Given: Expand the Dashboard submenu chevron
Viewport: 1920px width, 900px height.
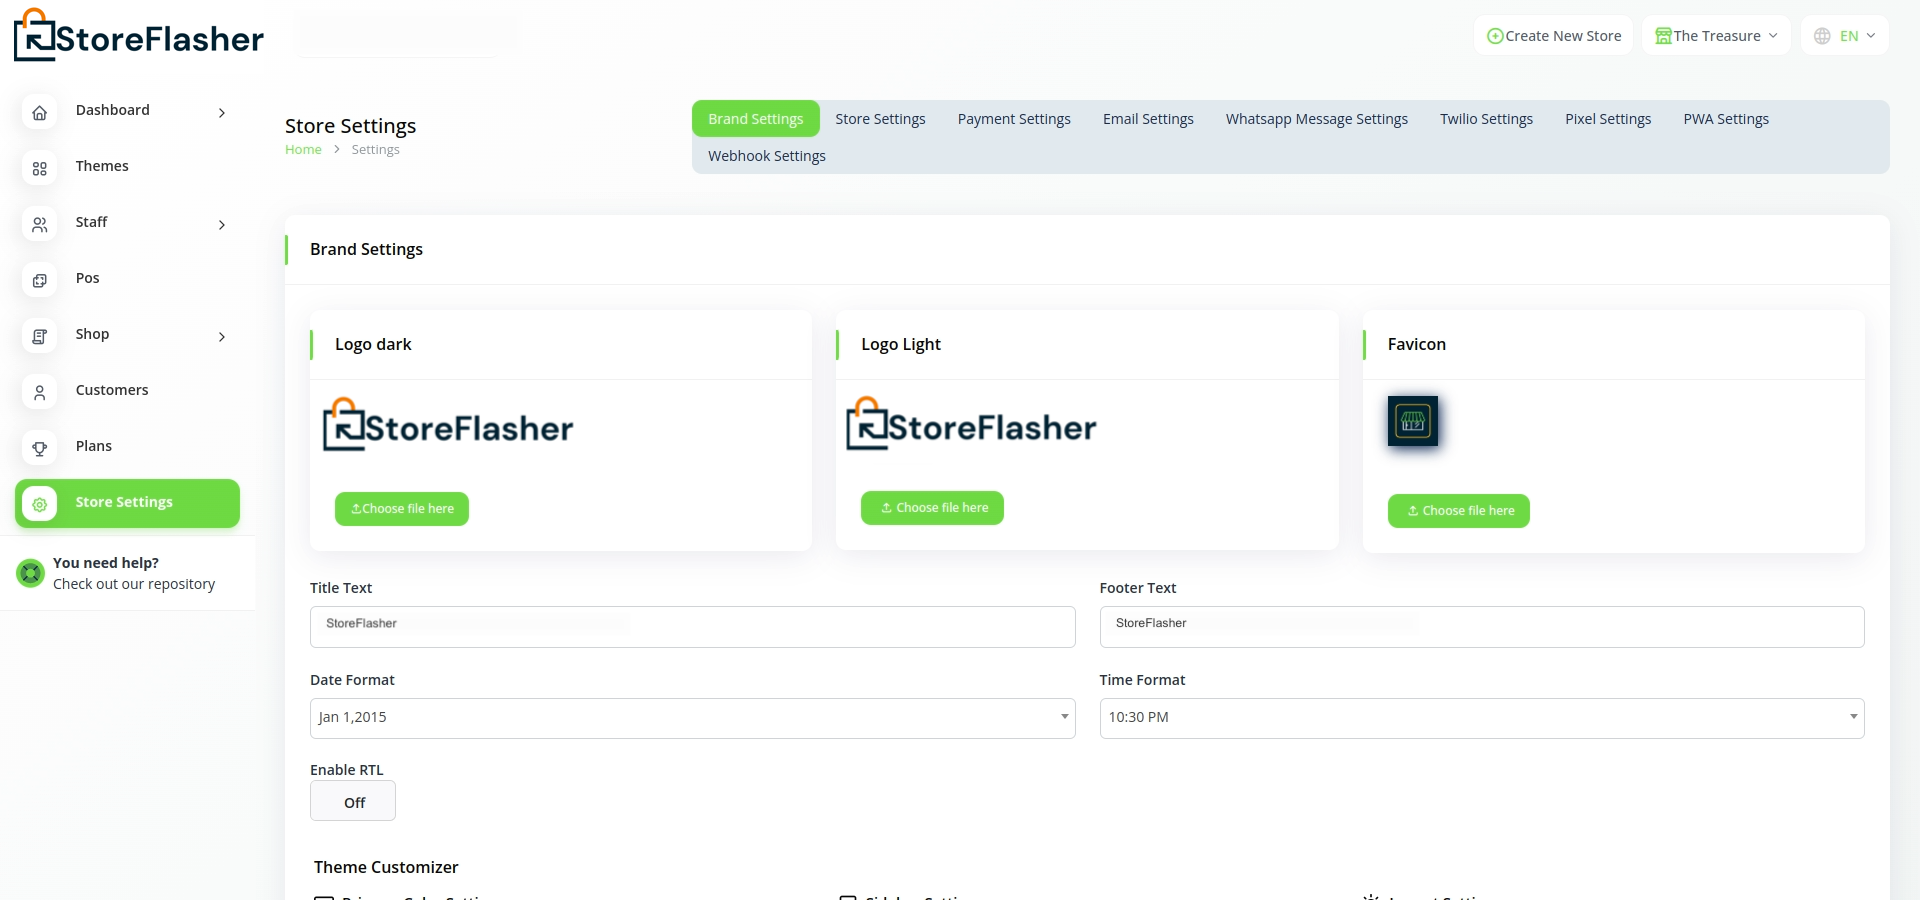Looking at the screenshot, I should pyautogui.click(x=222, y=113).
